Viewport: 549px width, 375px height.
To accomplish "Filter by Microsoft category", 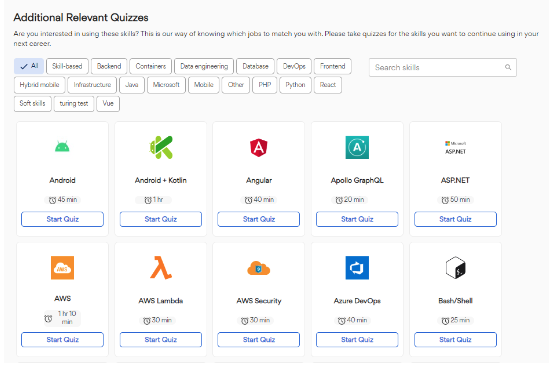I will [x=166, y=85].
